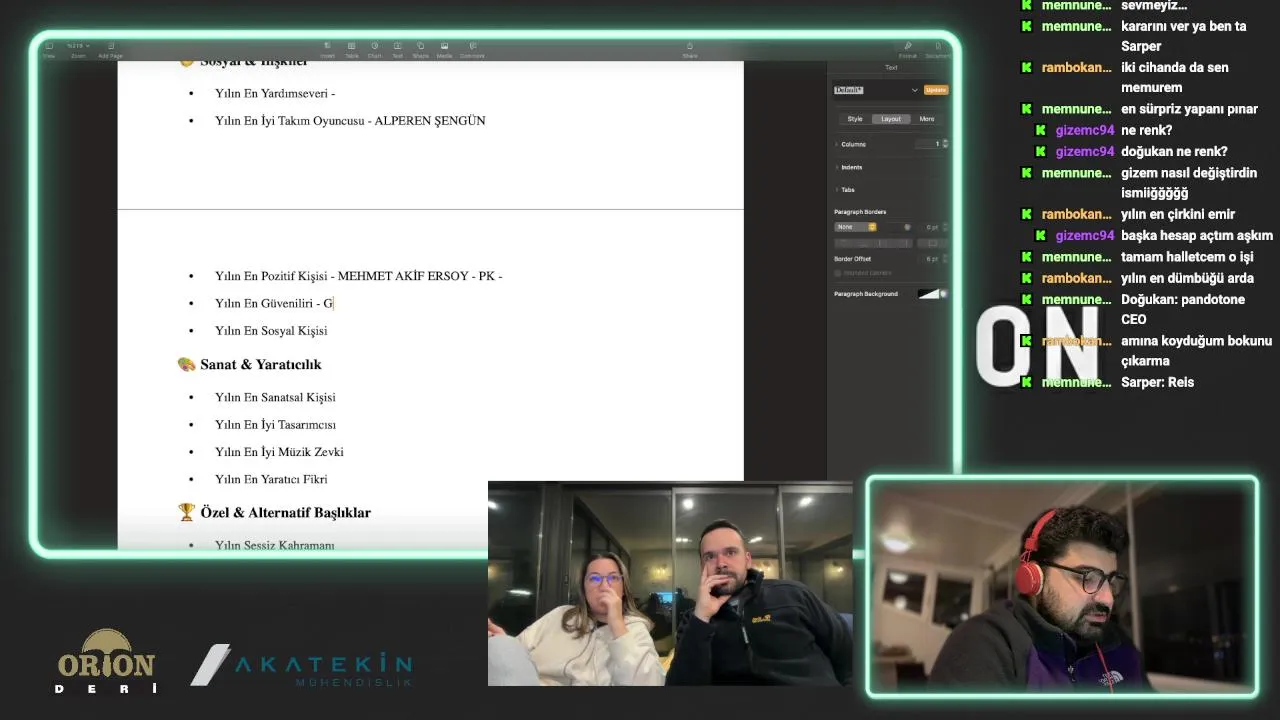Click the Columns count stepper

tap(945, 144)
